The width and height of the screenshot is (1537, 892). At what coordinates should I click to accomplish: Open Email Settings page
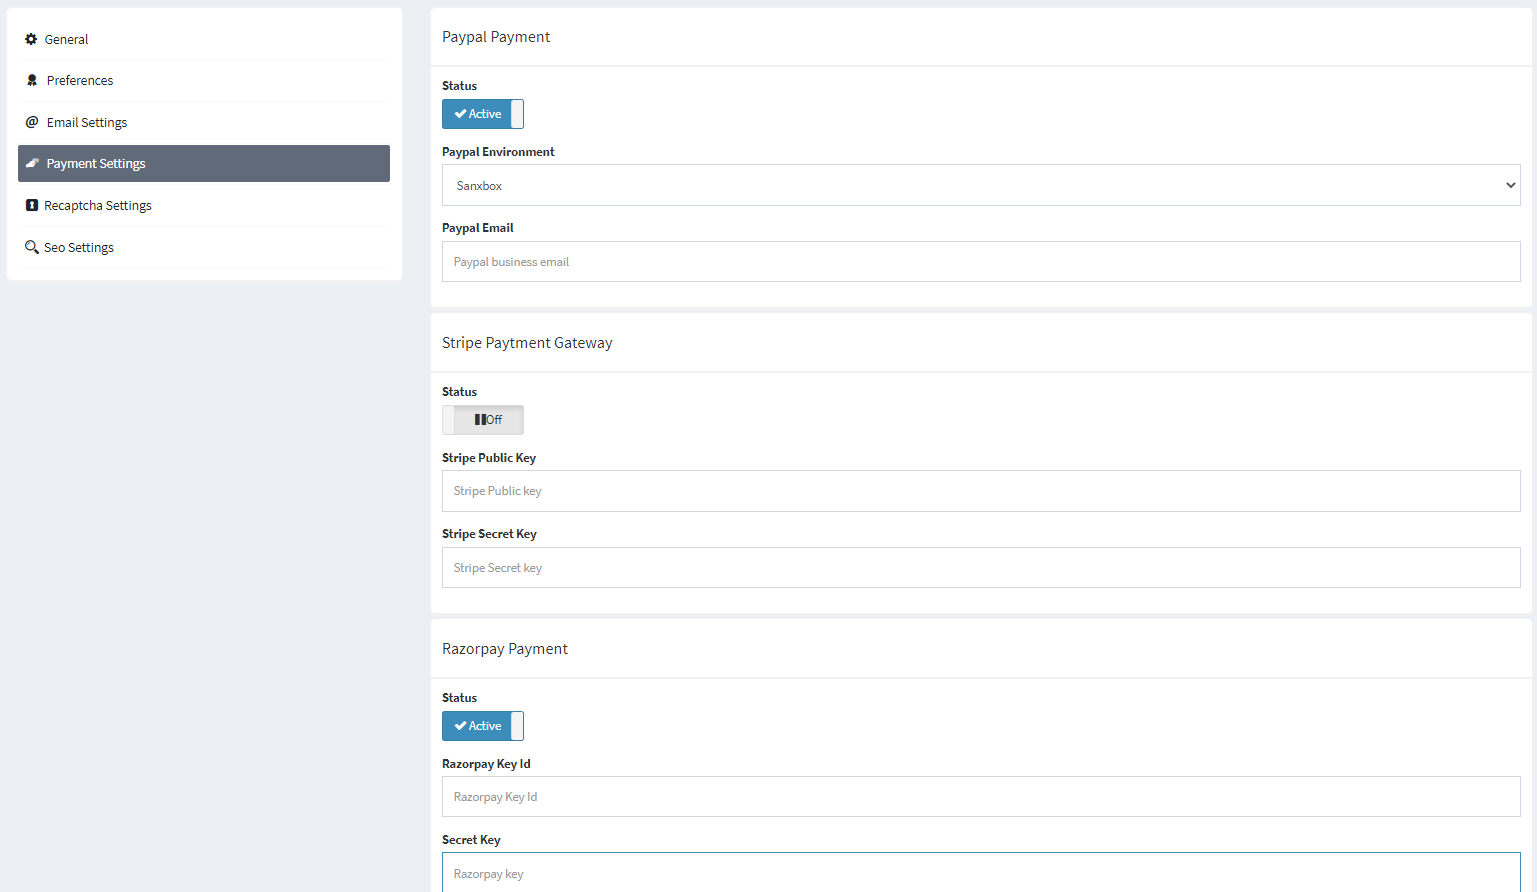(x=204, y=122)
